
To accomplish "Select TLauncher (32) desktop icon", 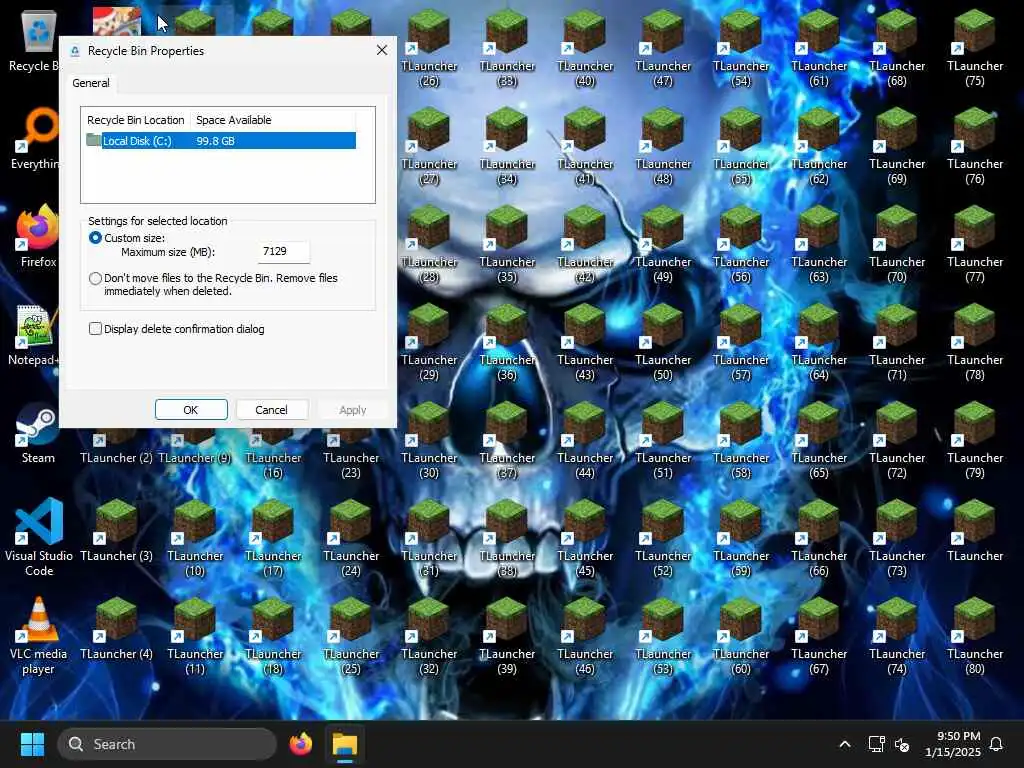I will tap(429, 635).
